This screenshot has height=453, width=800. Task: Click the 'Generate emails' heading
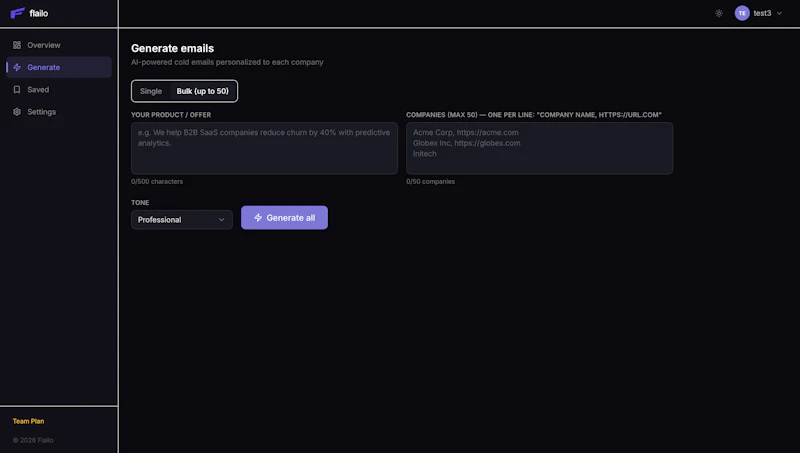tap(172, 48)
